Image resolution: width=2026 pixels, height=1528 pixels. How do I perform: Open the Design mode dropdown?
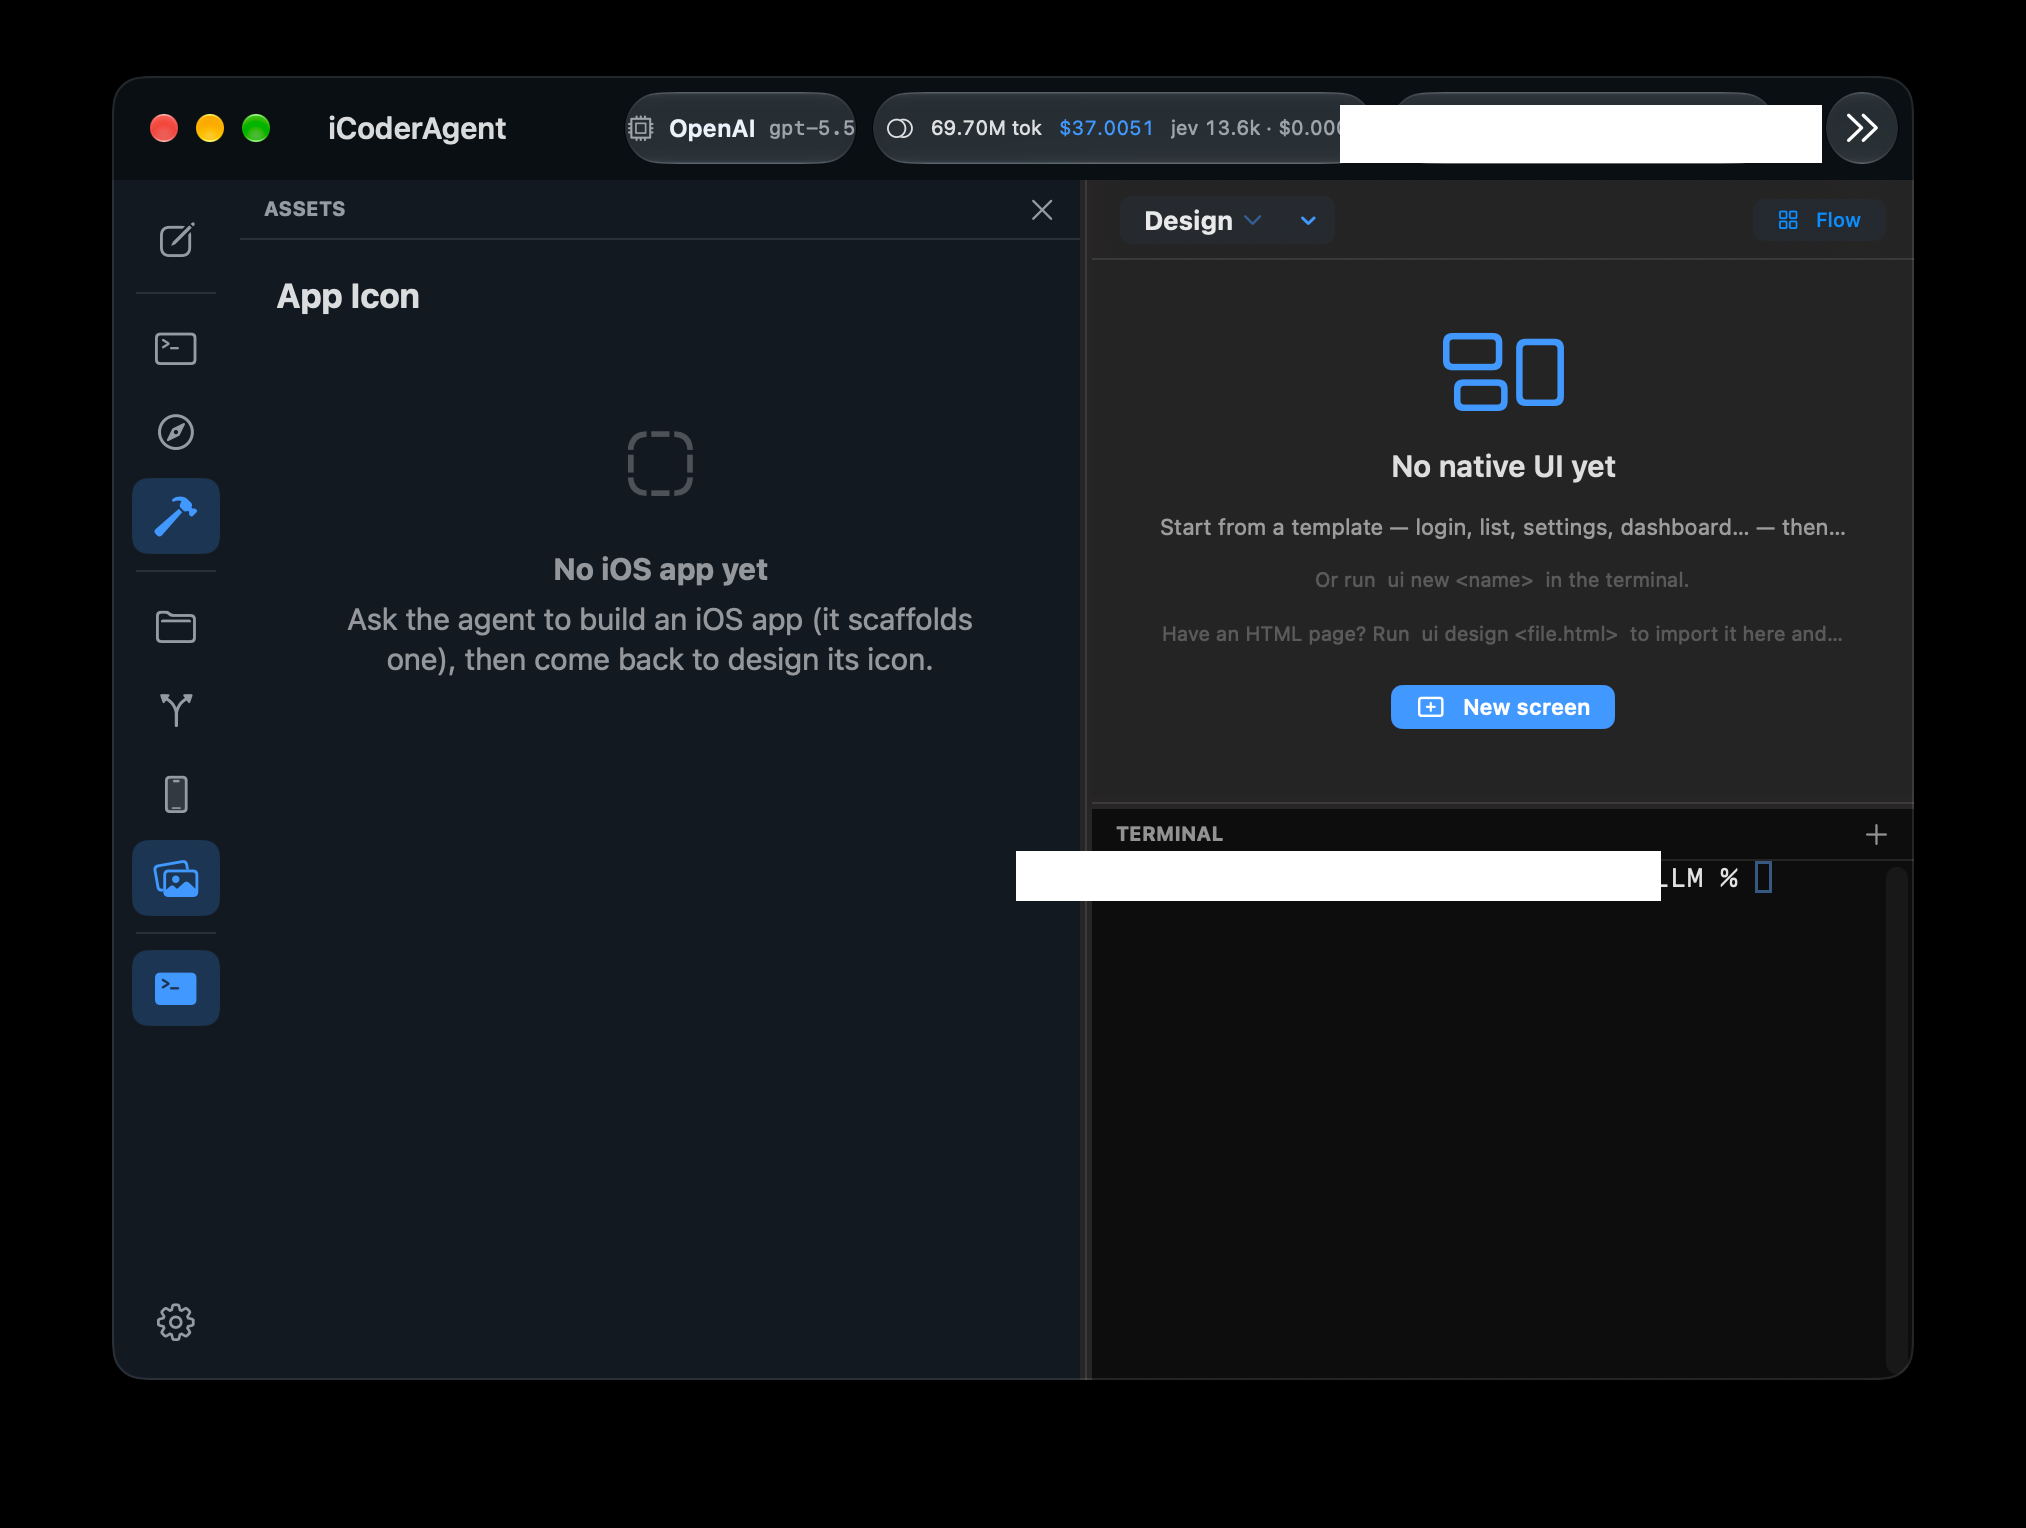[x=1202, y=220]
